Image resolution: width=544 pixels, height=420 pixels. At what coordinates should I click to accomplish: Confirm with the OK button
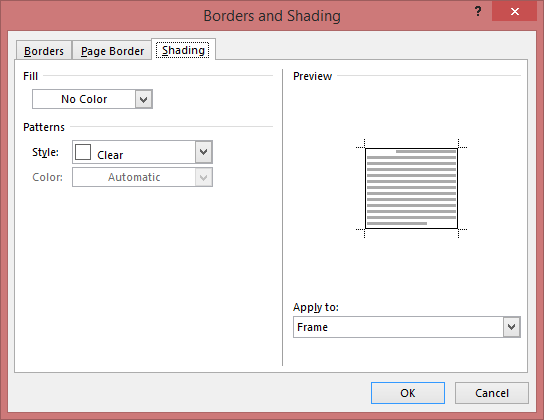click(408, 393)
